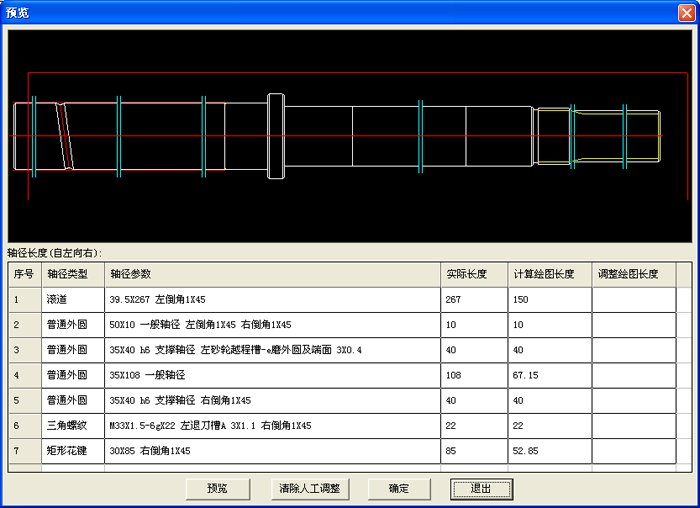Select the 轴径类型 column header
The width and height of the screenshot is (700, 508).
click(x=73, y=274)
